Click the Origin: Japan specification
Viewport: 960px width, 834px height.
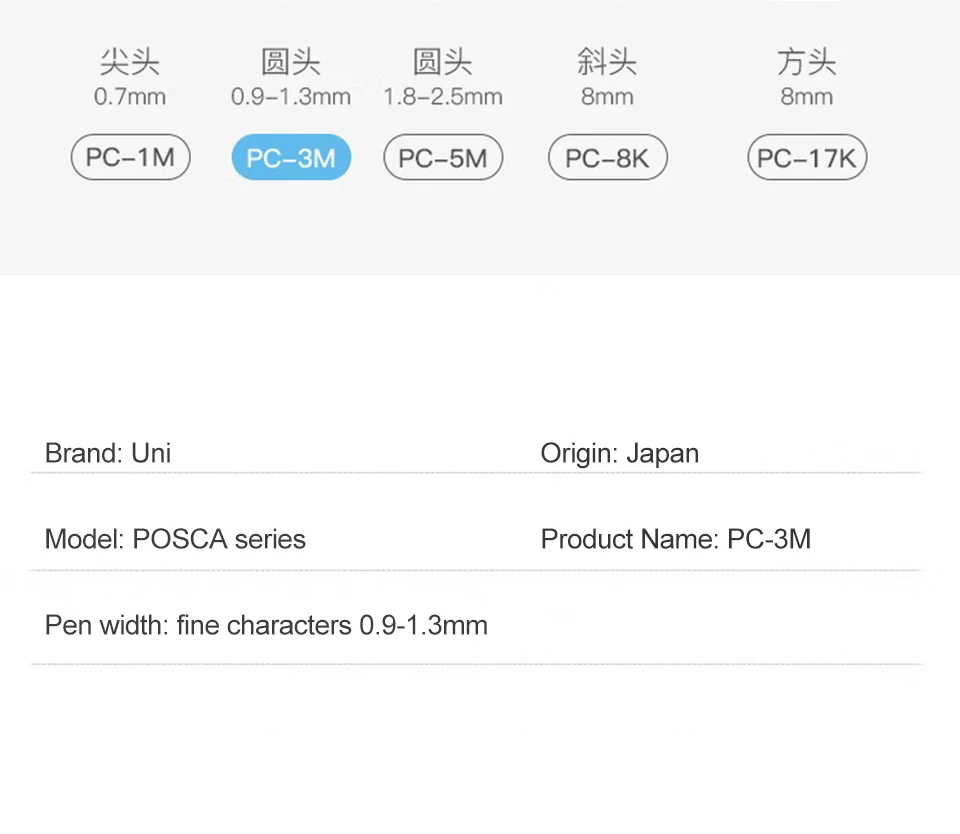click(x=620, y=453)
